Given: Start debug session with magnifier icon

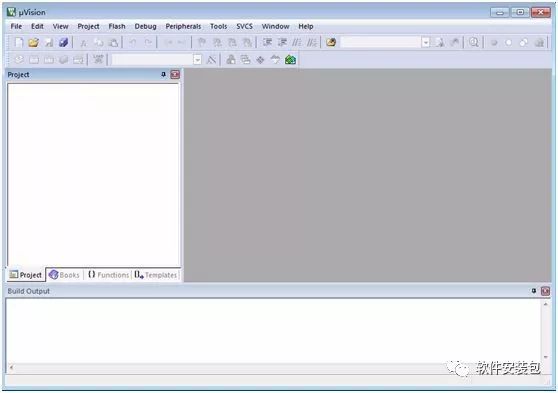Looking at the screenshot, I should click(x=473, y=42).
